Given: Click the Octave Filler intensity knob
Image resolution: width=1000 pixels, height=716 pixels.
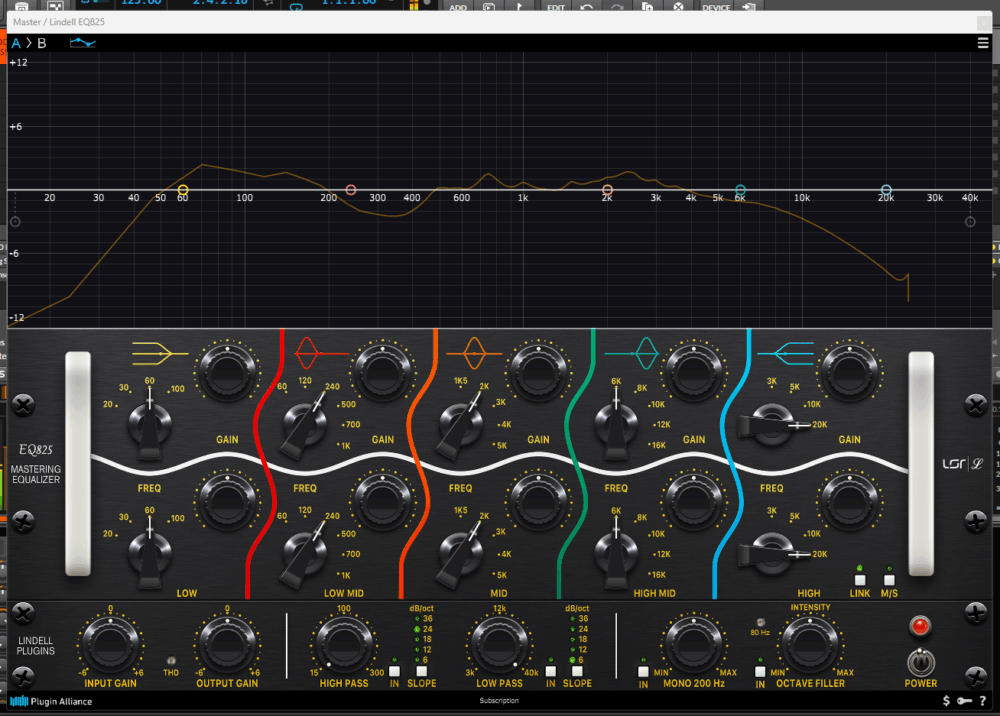Looking at the screenshot, I should 811,645.
